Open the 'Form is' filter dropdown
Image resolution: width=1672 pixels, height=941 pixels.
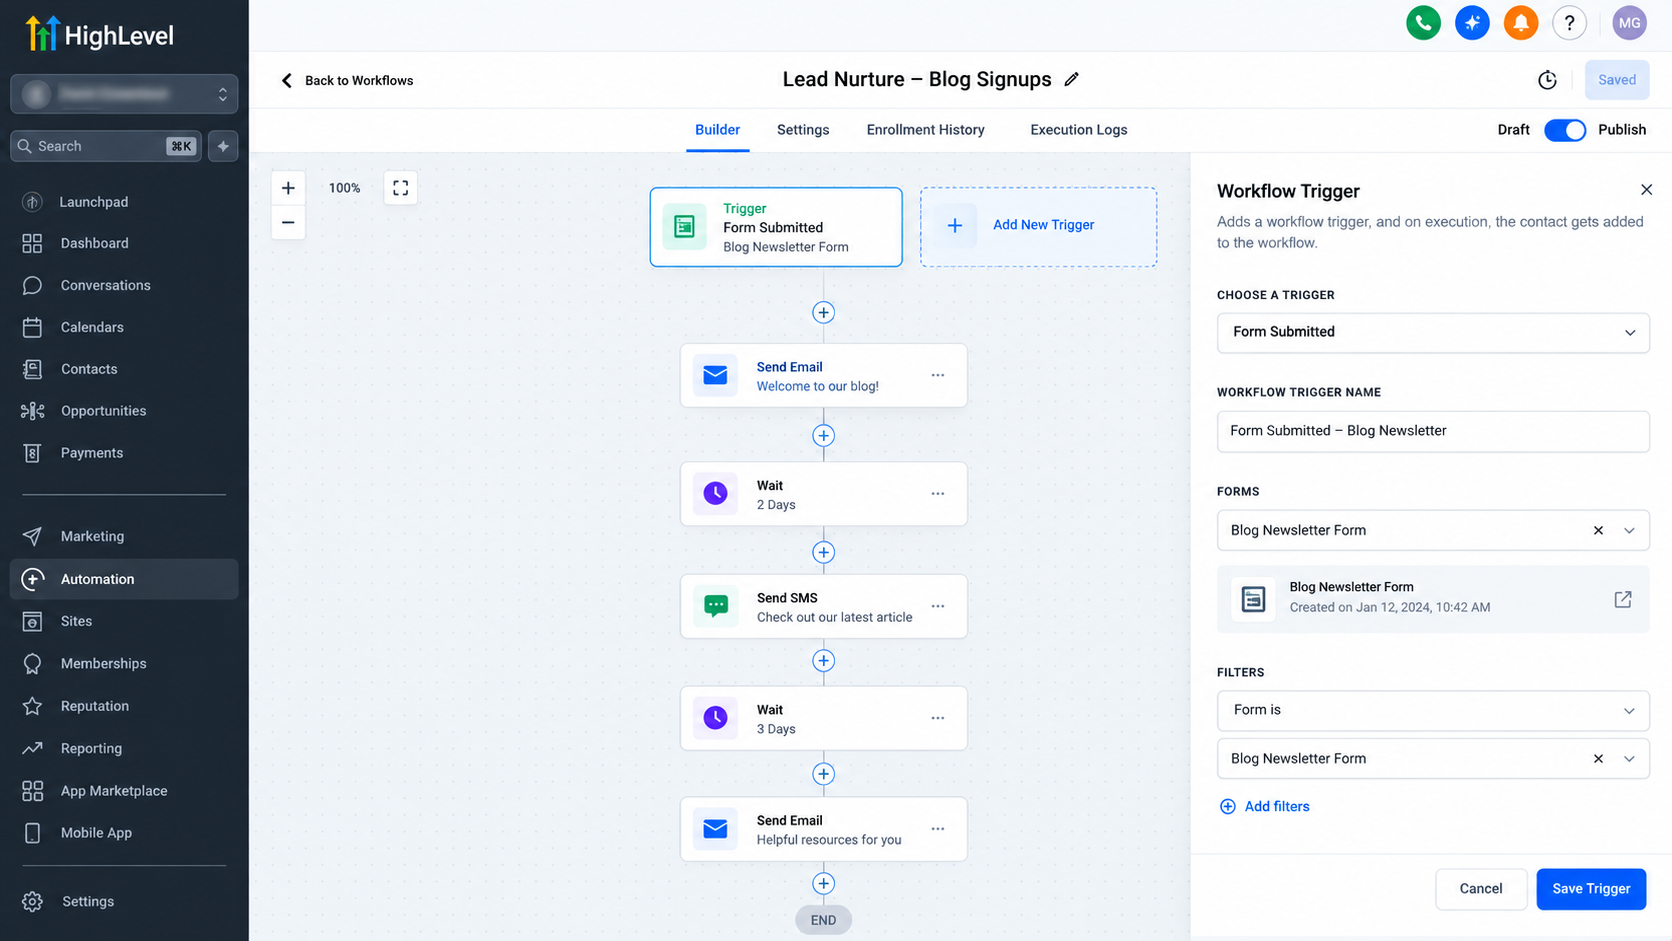[1433, 710]
